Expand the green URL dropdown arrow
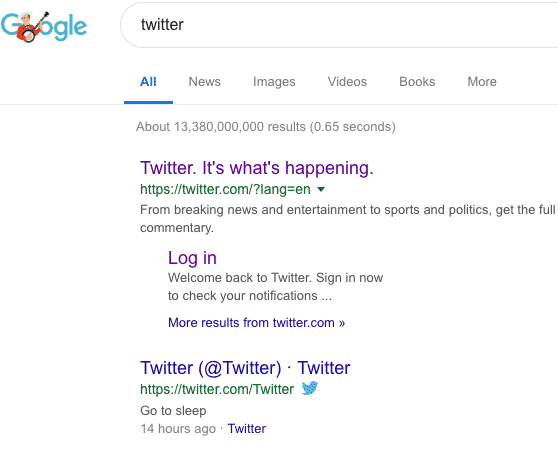 click(321, 189)
